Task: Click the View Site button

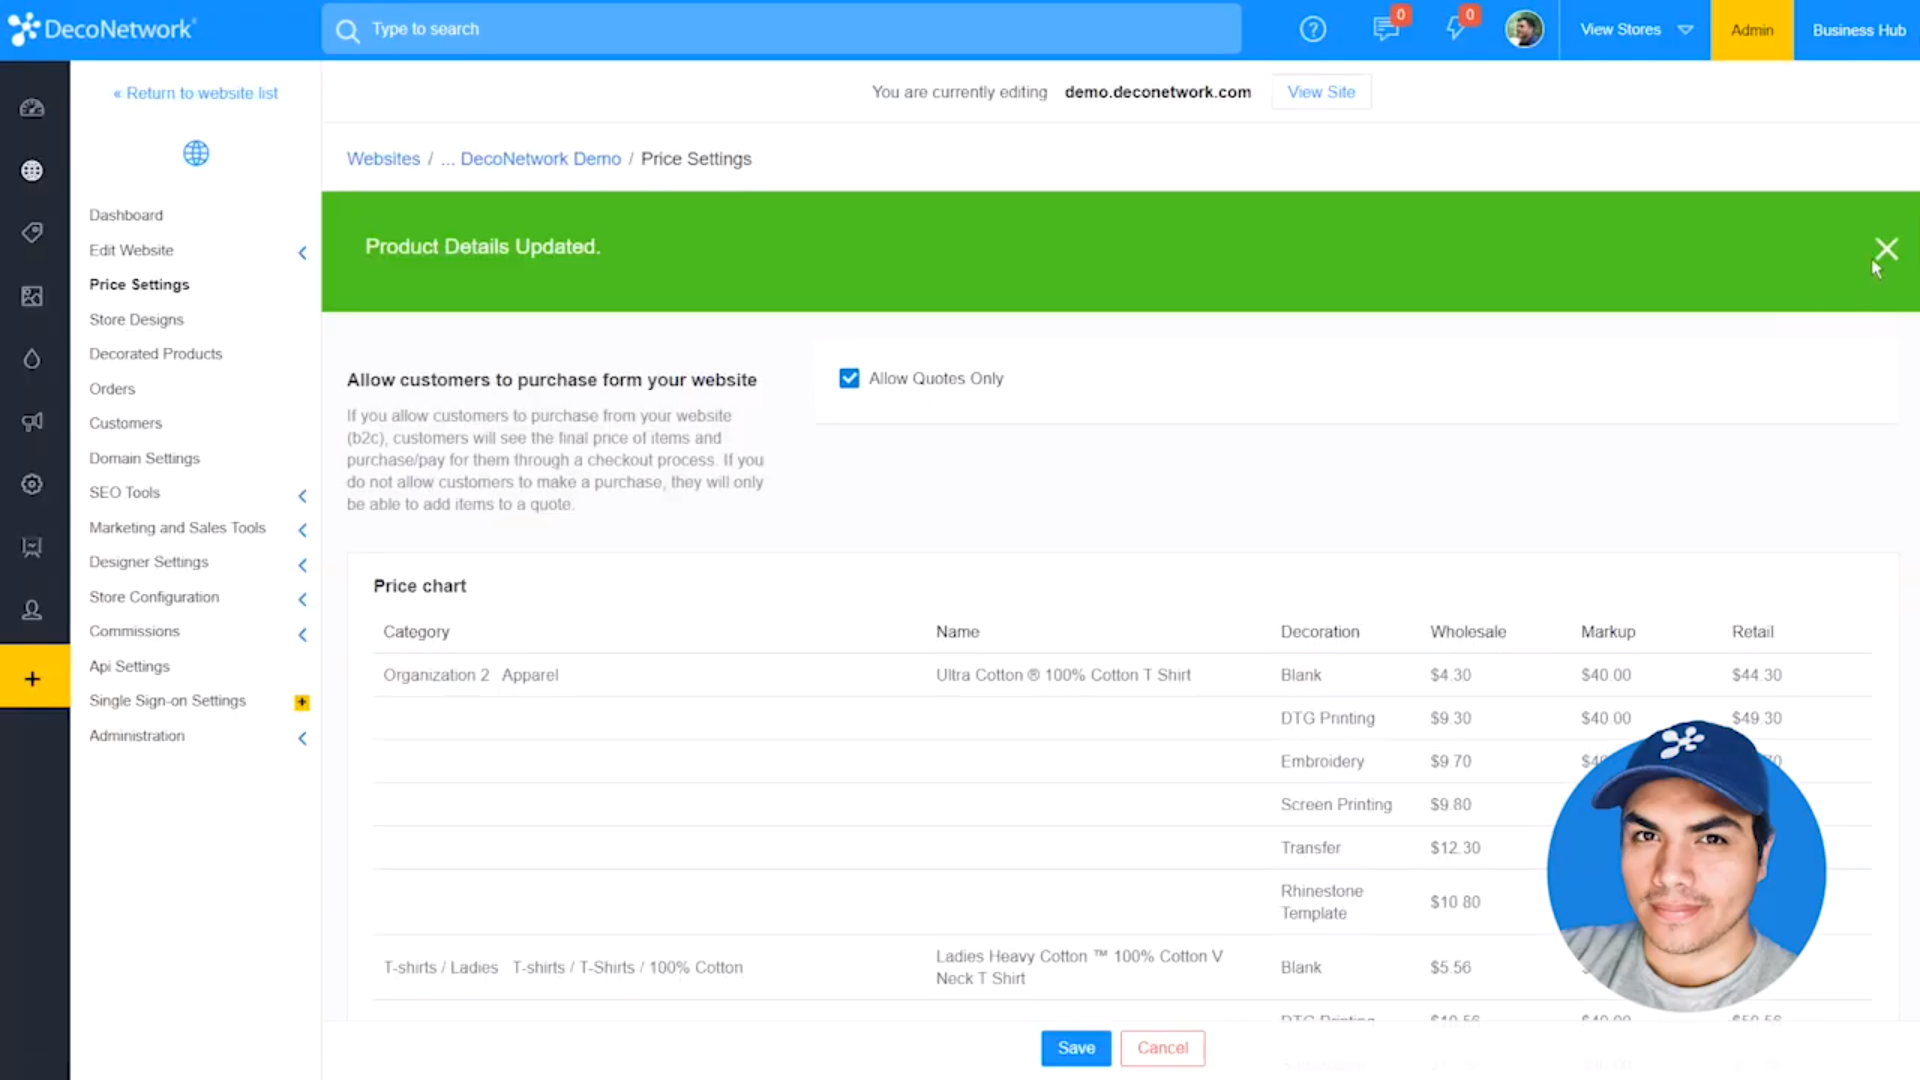Action: (1321, 91)
